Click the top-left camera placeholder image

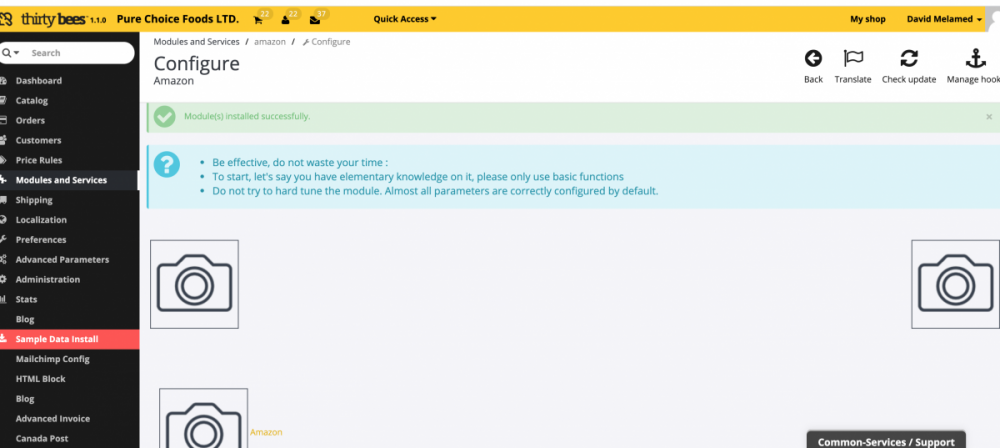(194, 284)
